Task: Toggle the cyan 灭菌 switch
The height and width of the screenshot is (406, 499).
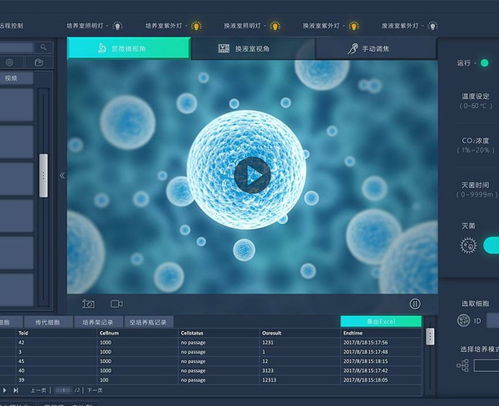Action: 492,245
